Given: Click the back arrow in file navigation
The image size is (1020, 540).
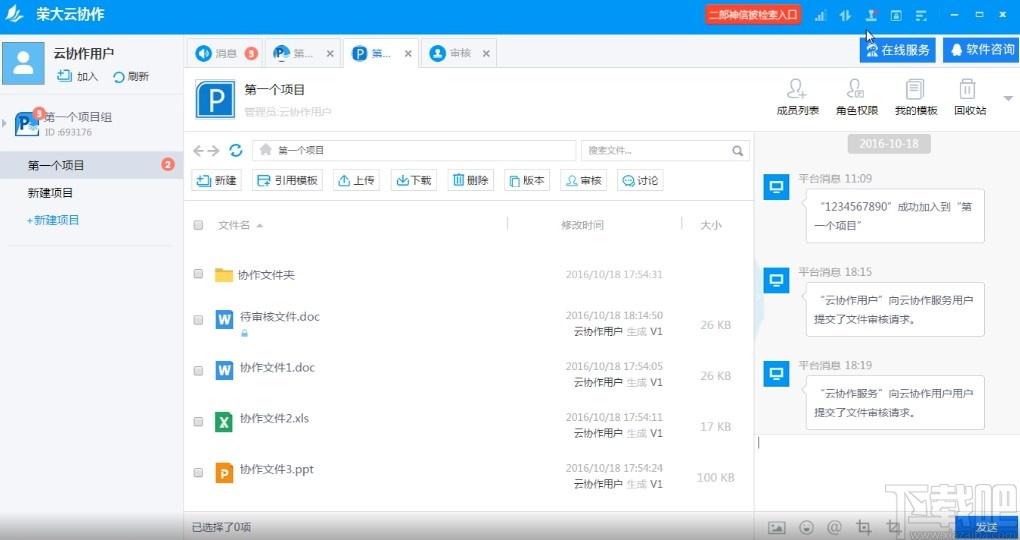Looking at the screenshot, I should (x=199, y=150).
